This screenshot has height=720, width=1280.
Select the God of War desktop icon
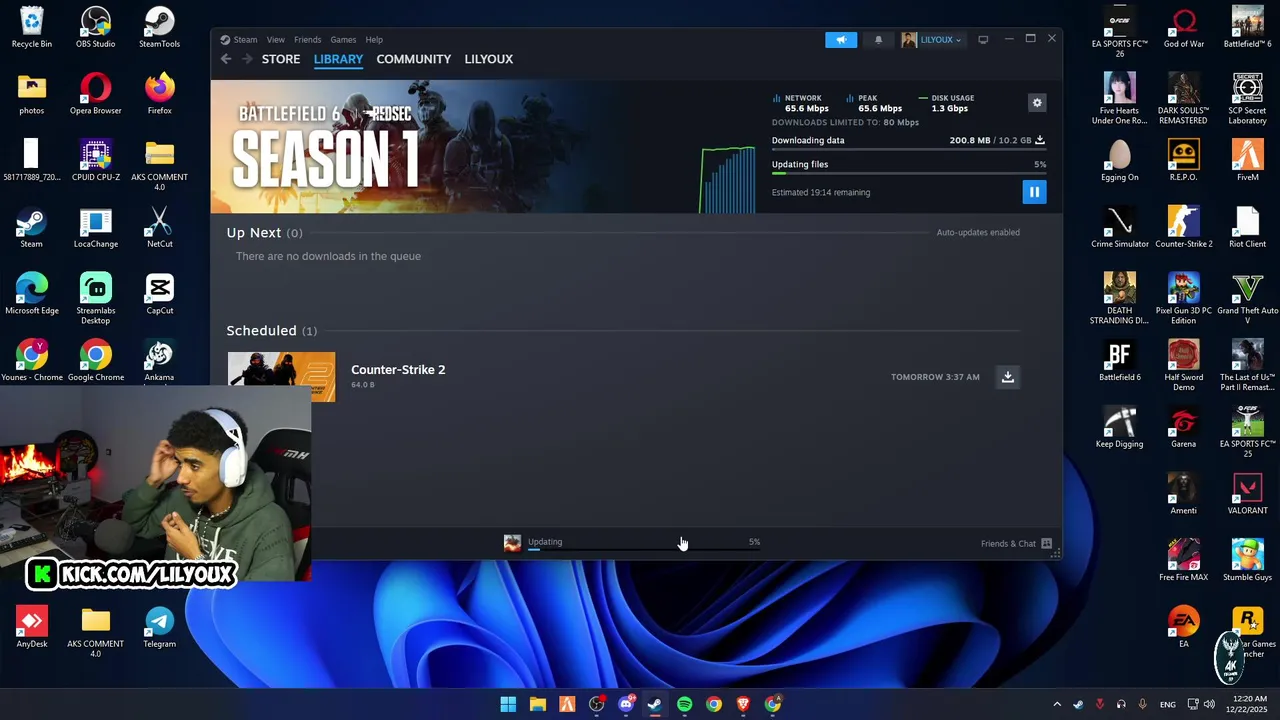point(1184,27)
